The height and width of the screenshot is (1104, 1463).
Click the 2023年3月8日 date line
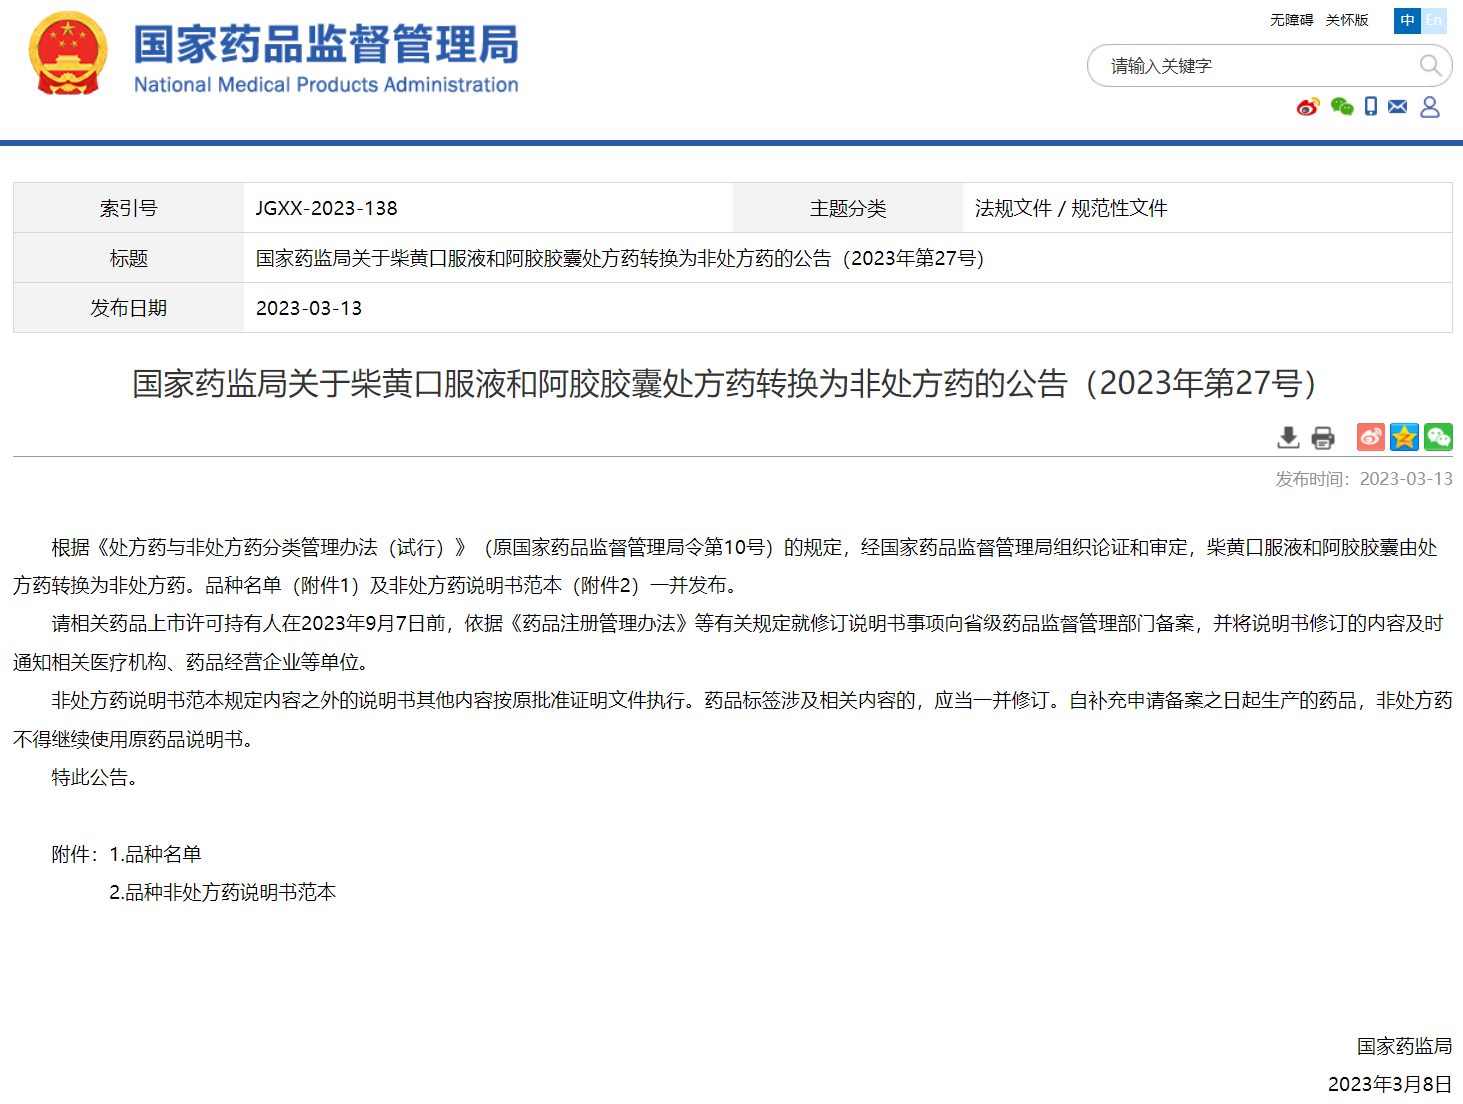coord(1390,1084)
